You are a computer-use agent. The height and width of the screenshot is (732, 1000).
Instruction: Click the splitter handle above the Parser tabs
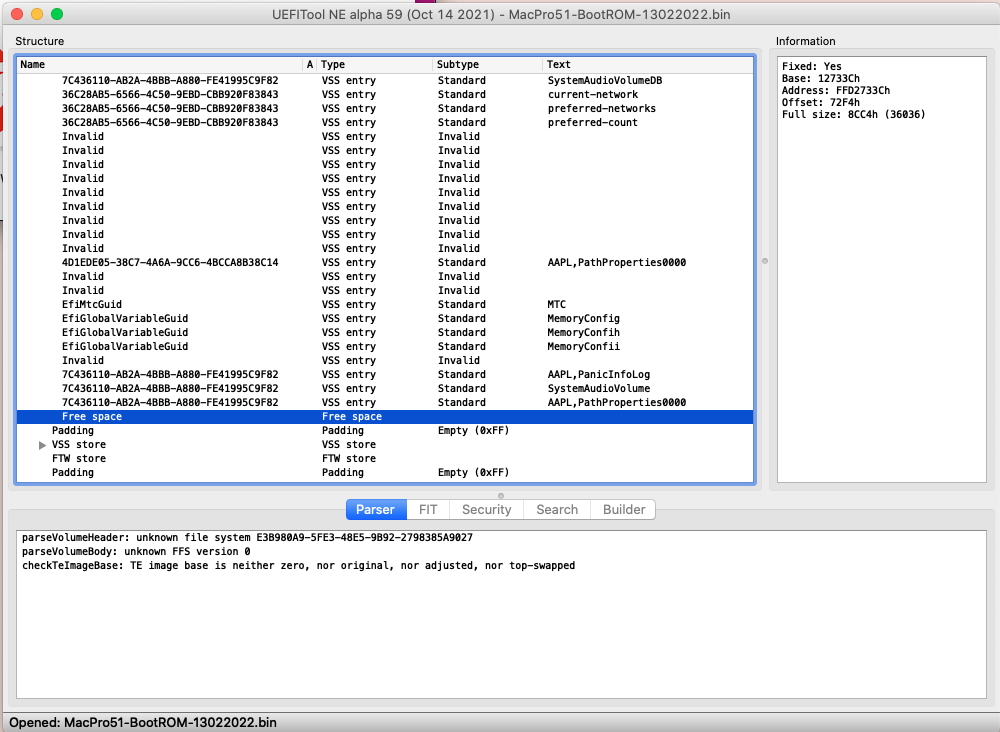(501, 495)
